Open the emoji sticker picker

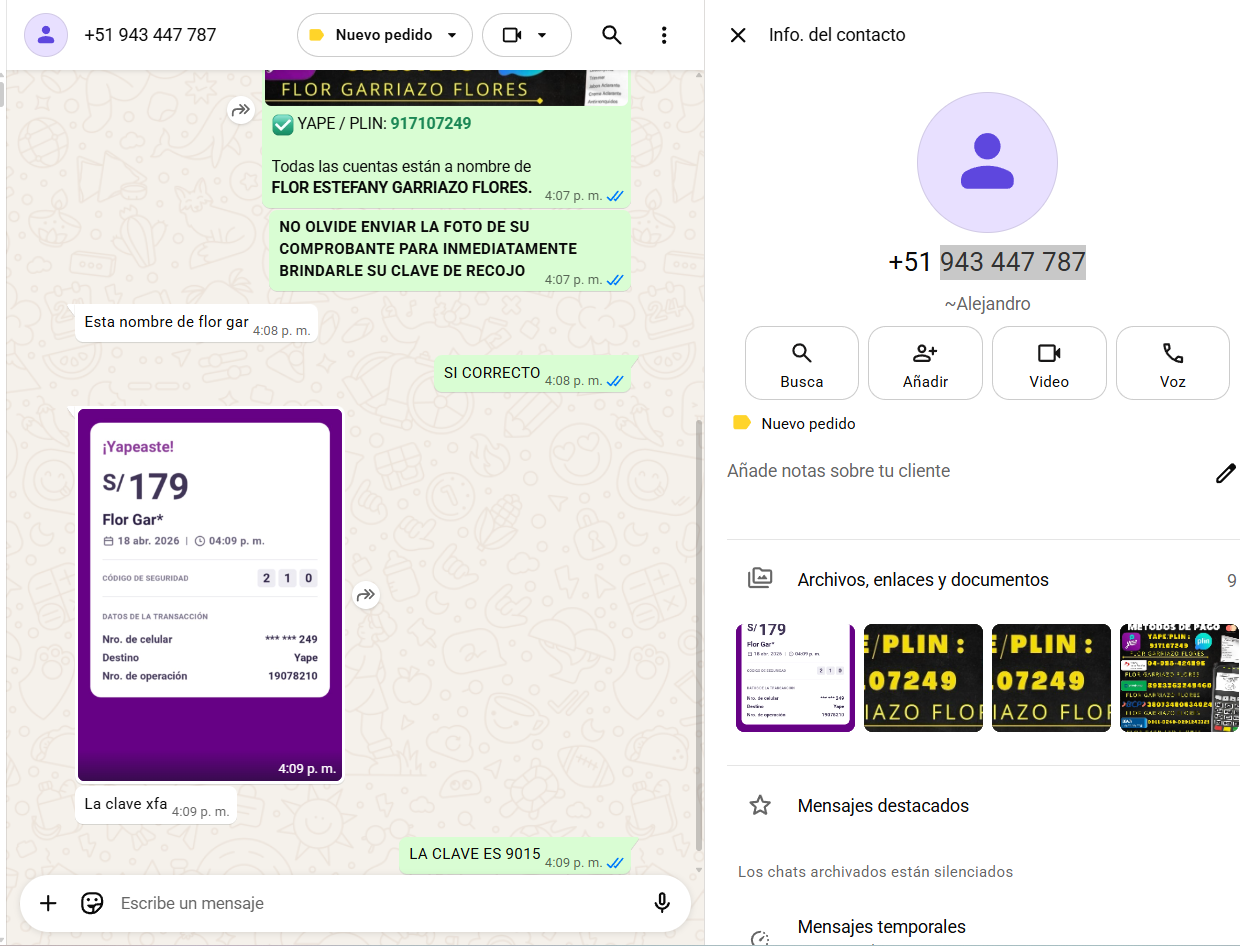(x=92, y=903)
